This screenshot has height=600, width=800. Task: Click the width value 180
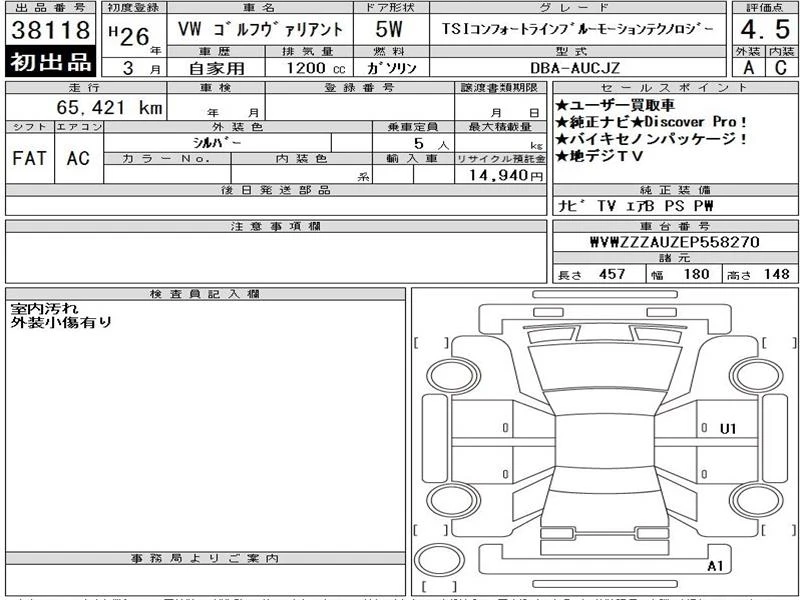[x=696, y=274]
